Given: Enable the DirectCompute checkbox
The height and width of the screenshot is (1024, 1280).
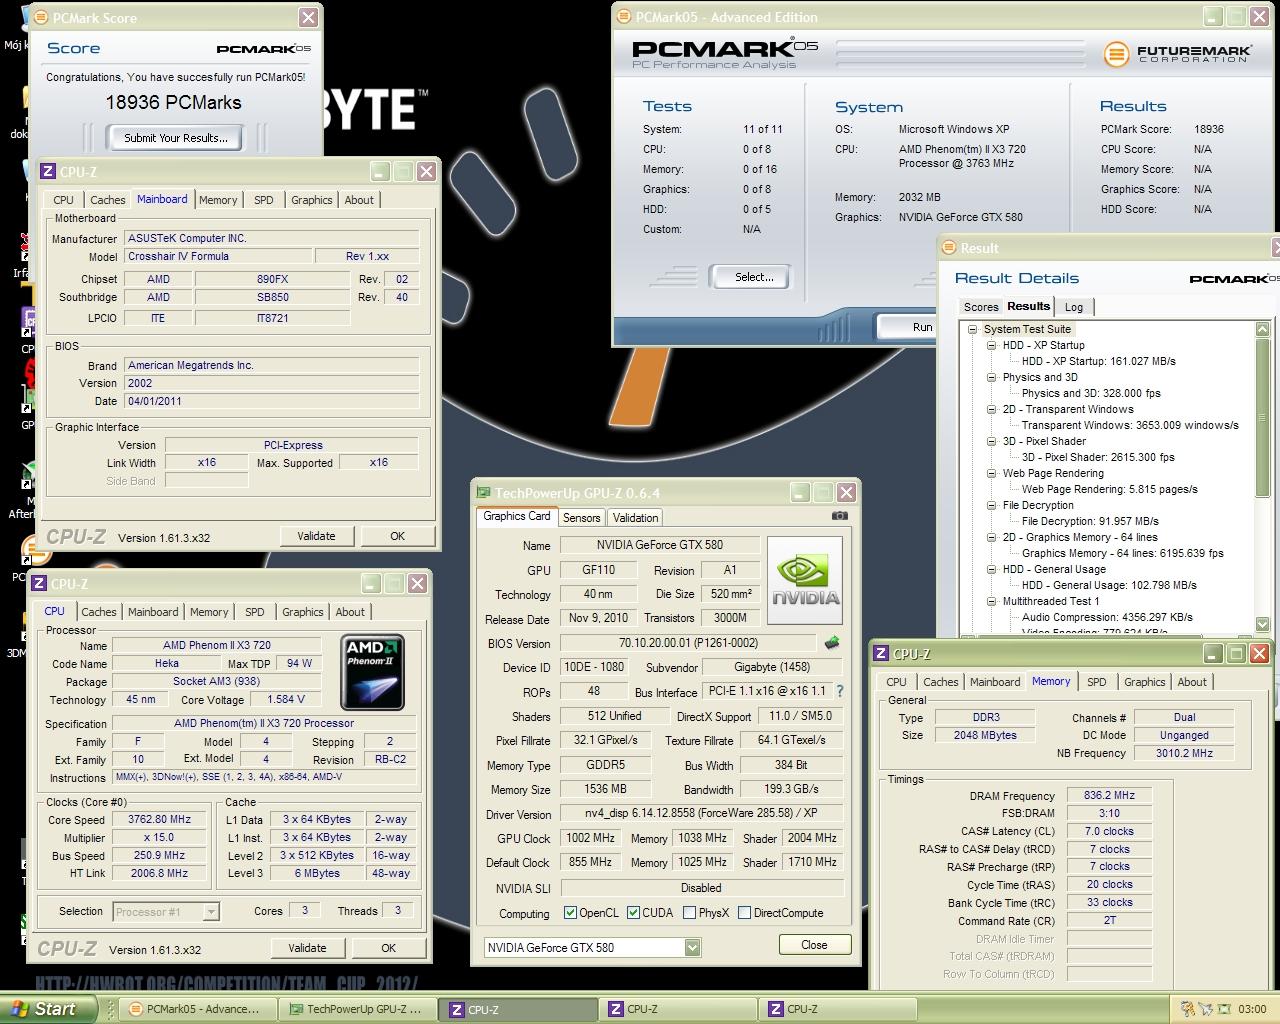Looking at the screenshot, I should 744,913.
